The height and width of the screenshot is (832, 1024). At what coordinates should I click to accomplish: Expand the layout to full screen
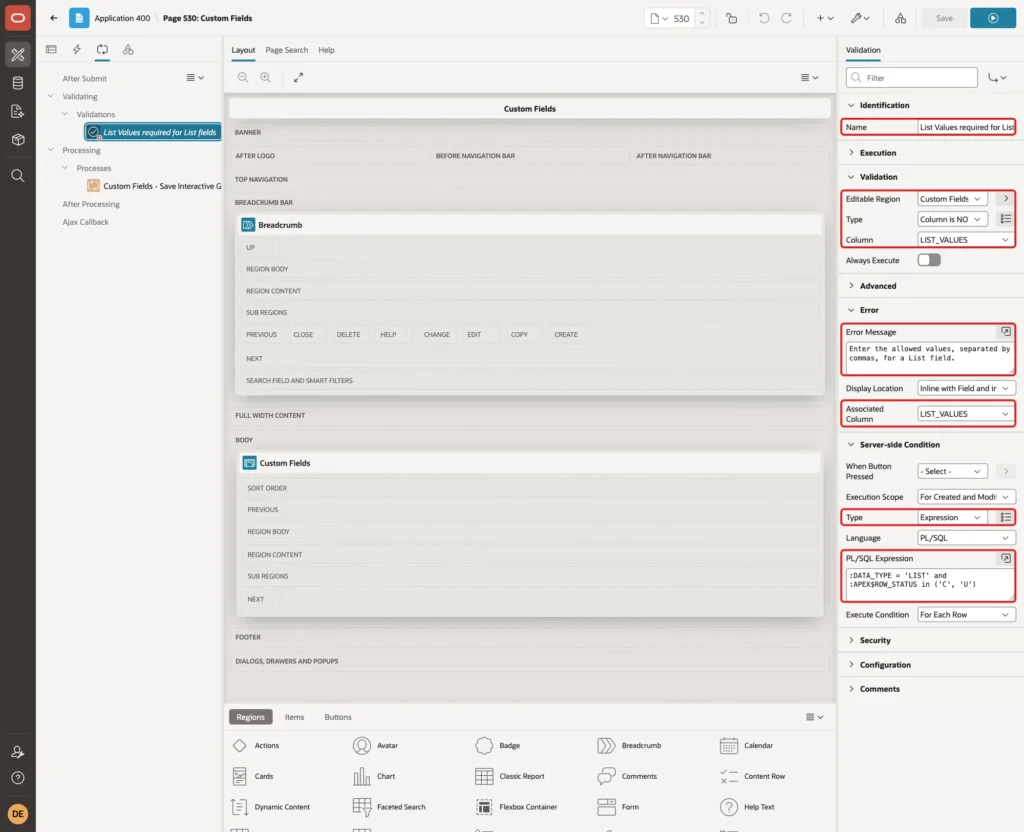(x=298, y=77)
